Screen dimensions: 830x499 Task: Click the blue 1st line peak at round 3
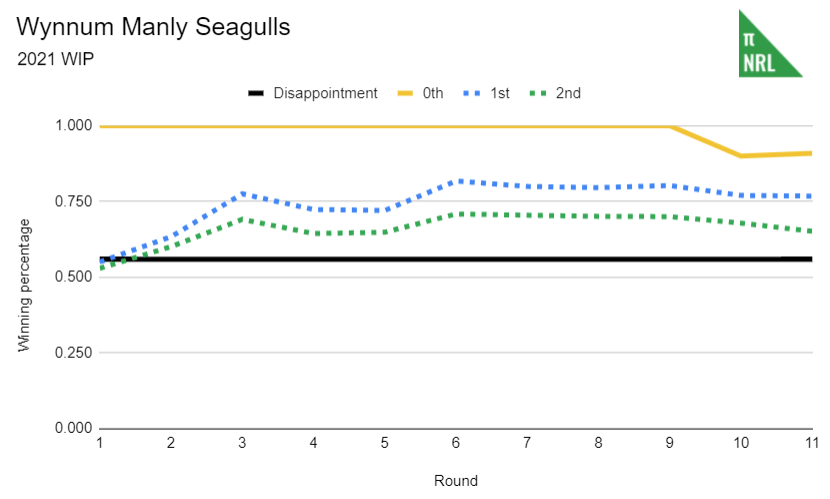click(x=242, y=193)
